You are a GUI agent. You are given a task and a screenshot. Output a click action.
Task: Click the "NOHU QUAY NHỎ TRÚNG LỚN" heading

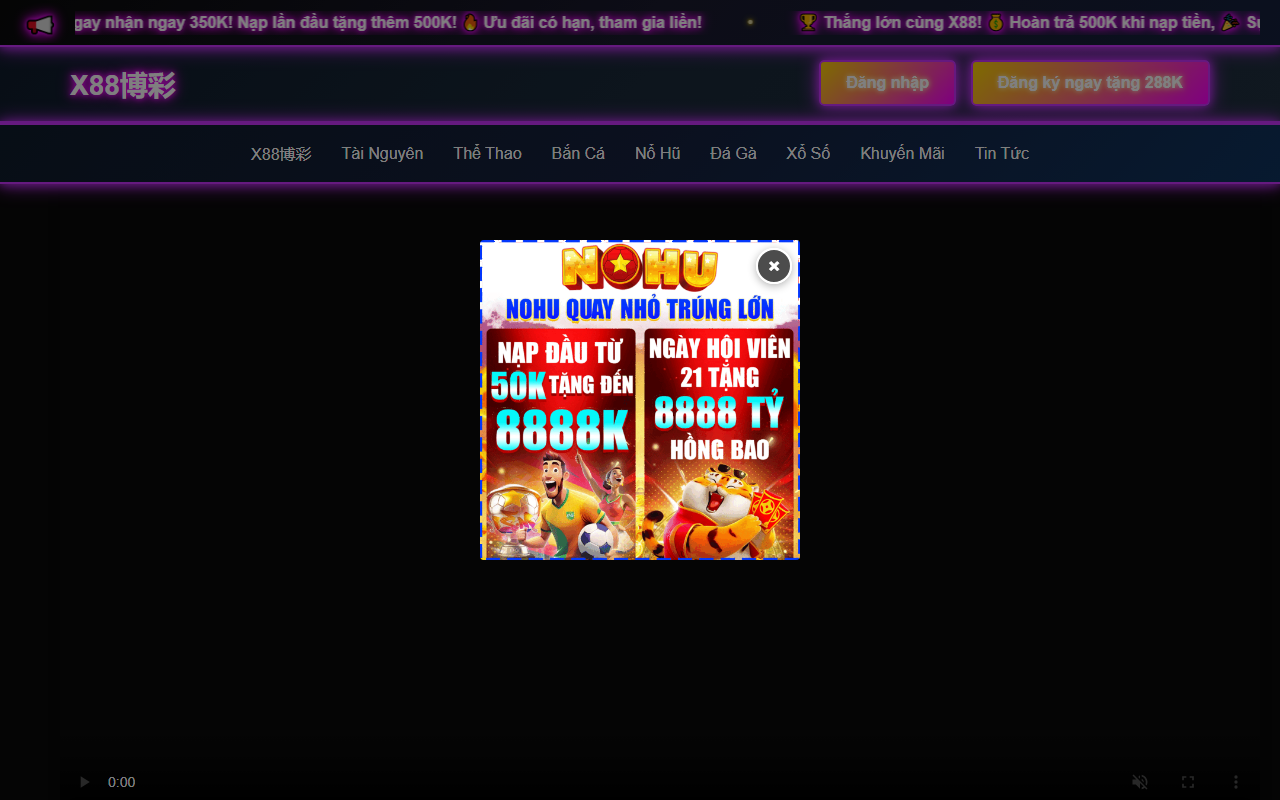pos(640,309)
